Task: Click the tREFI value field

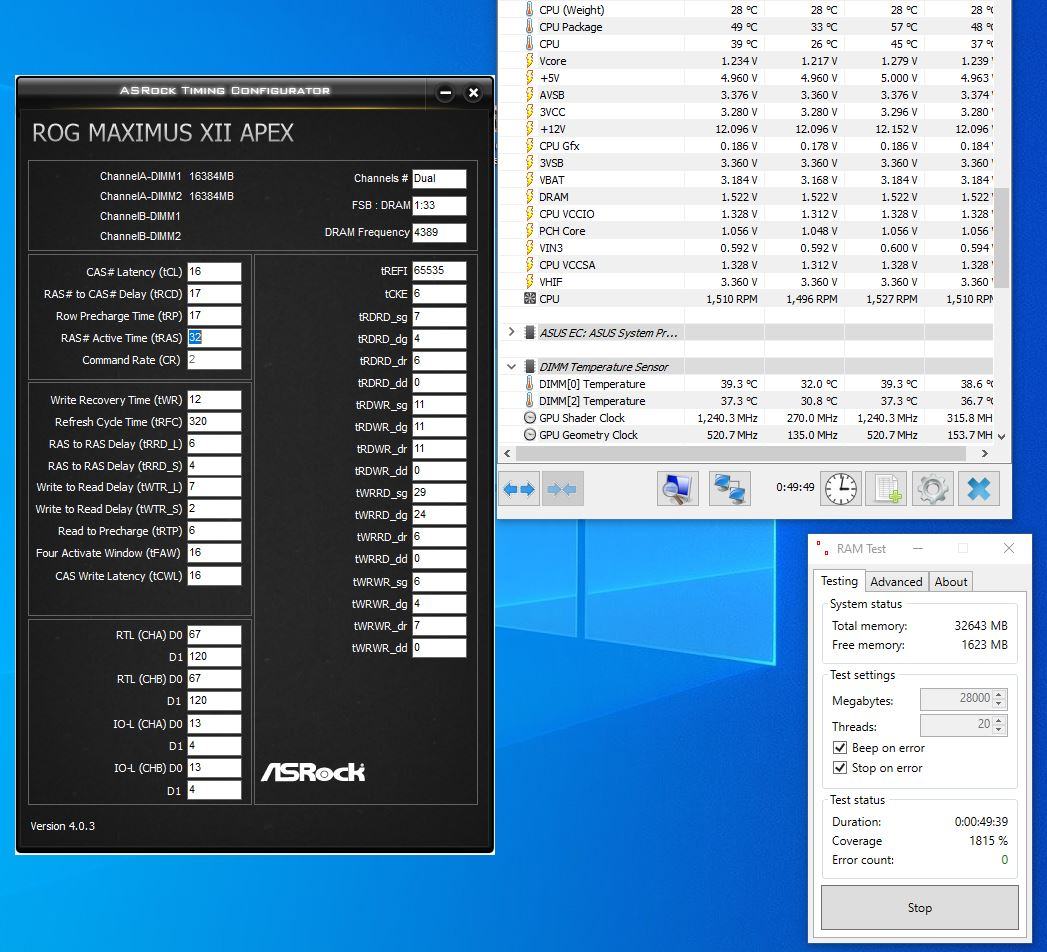Action: pyautogui.click(x=439, y=271)
